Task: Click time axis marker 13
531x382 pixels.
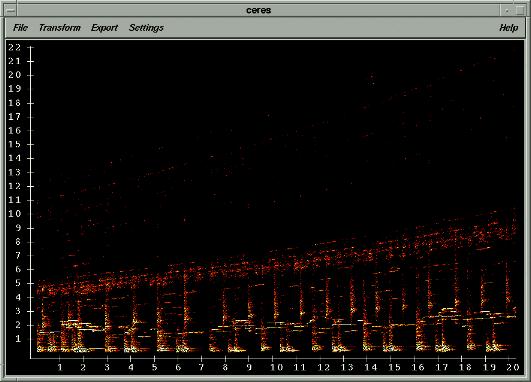Action: [x=347, y=367]
